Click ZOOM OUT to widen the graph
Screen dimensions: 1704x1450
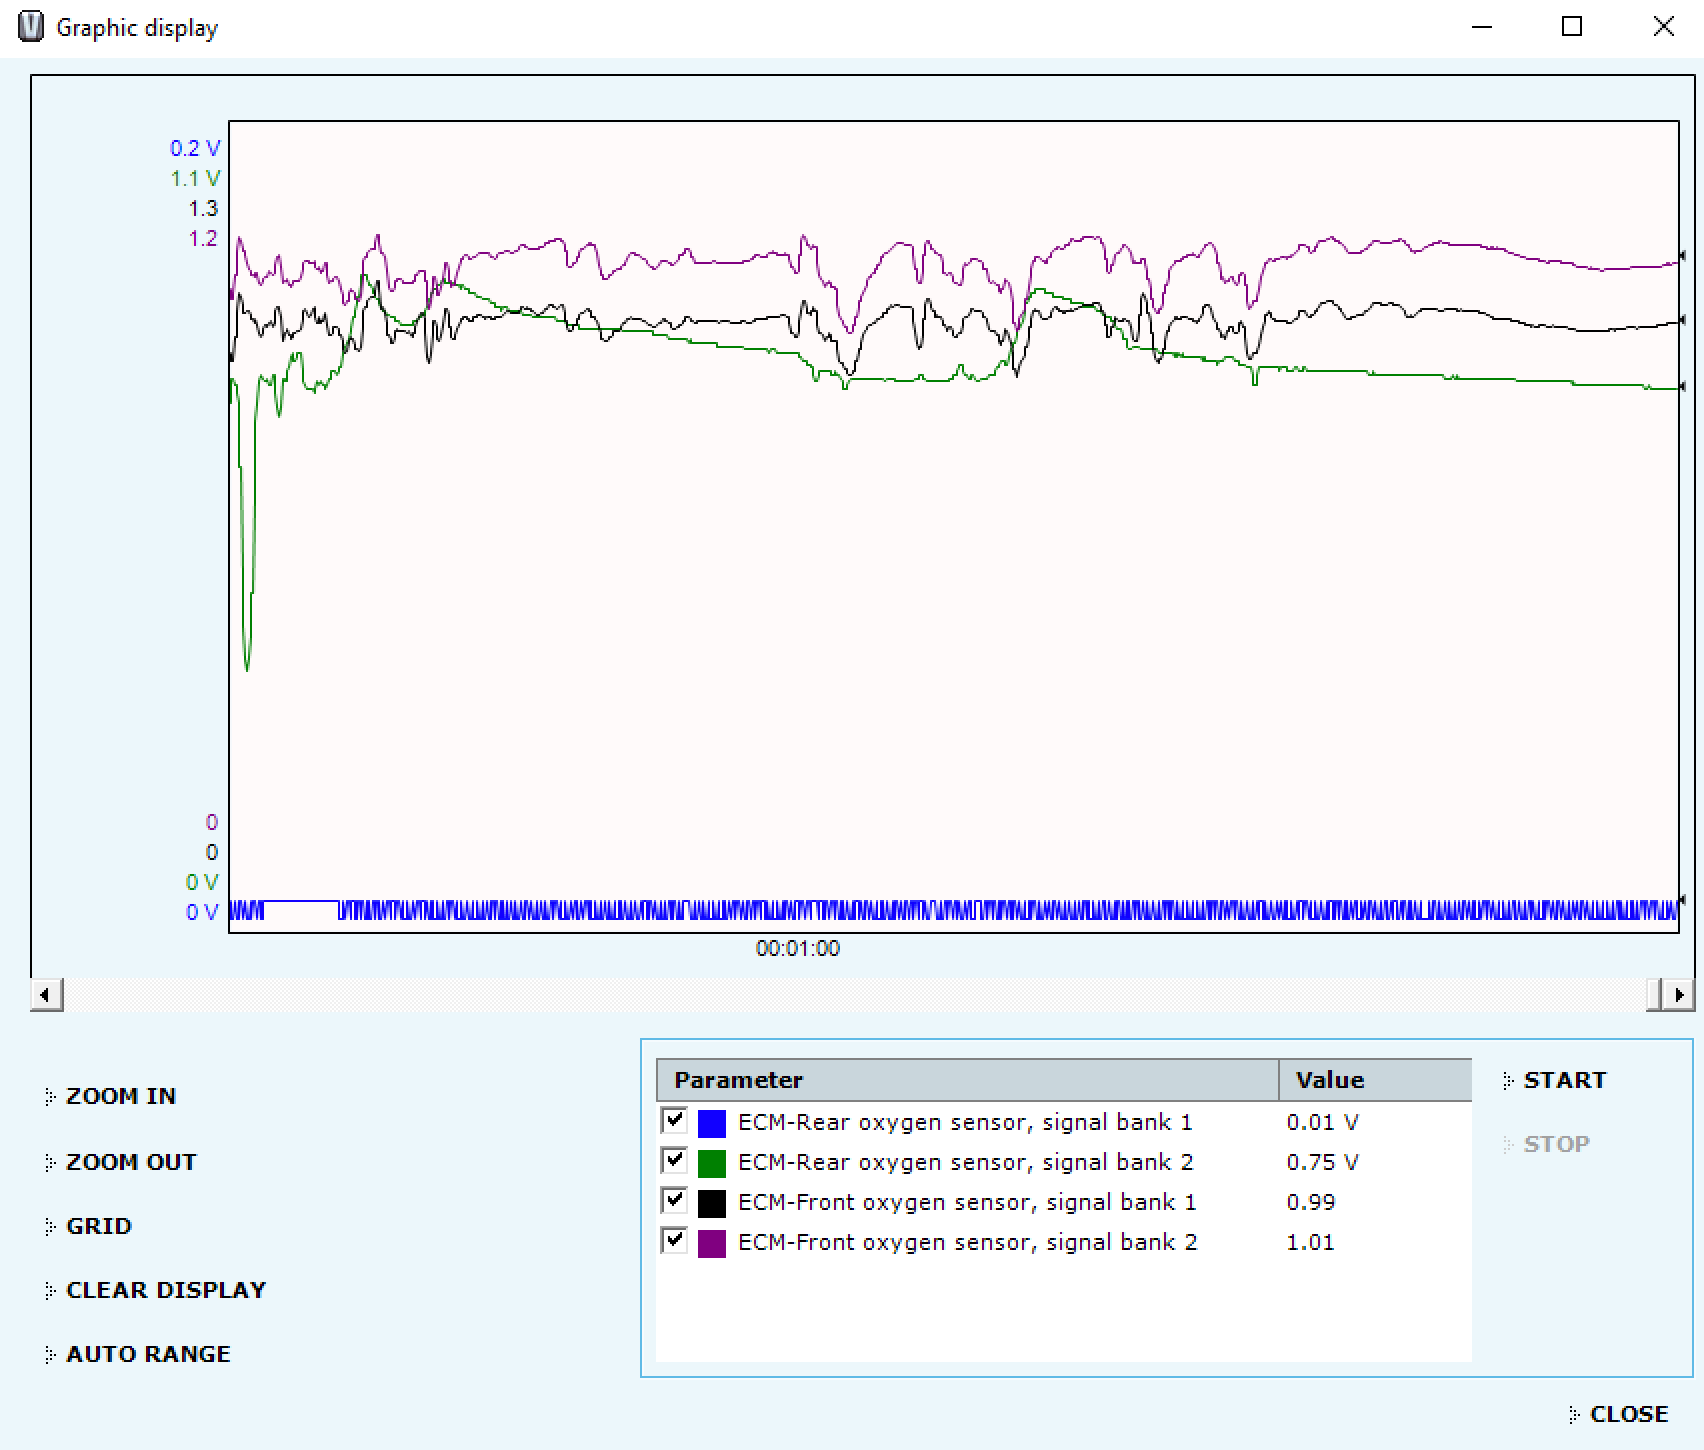[130, 1162]
